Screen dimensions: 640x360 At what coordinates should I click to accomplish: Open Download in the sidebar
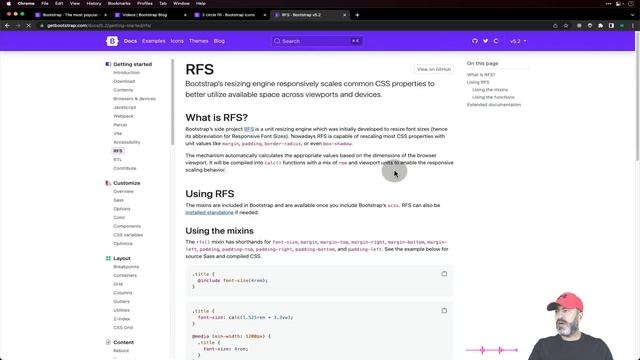(x=124, y=81)
